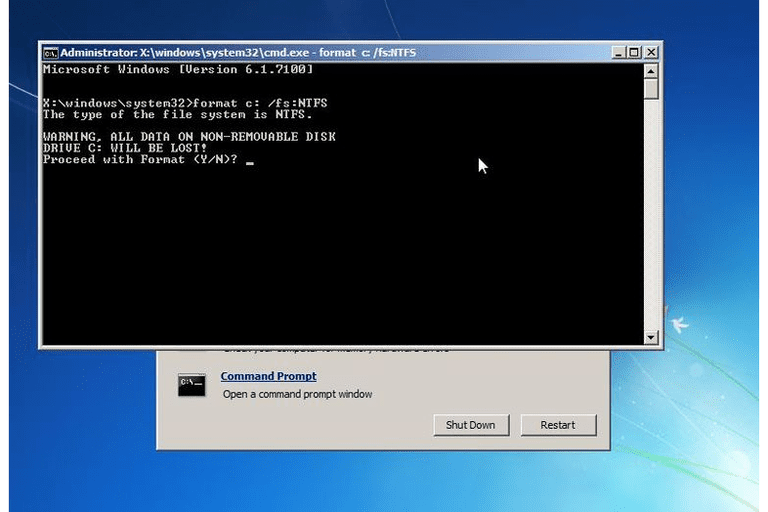Open the Command Prompt link
This screenshot has height=512, width=768.
[x=268, y=376]
